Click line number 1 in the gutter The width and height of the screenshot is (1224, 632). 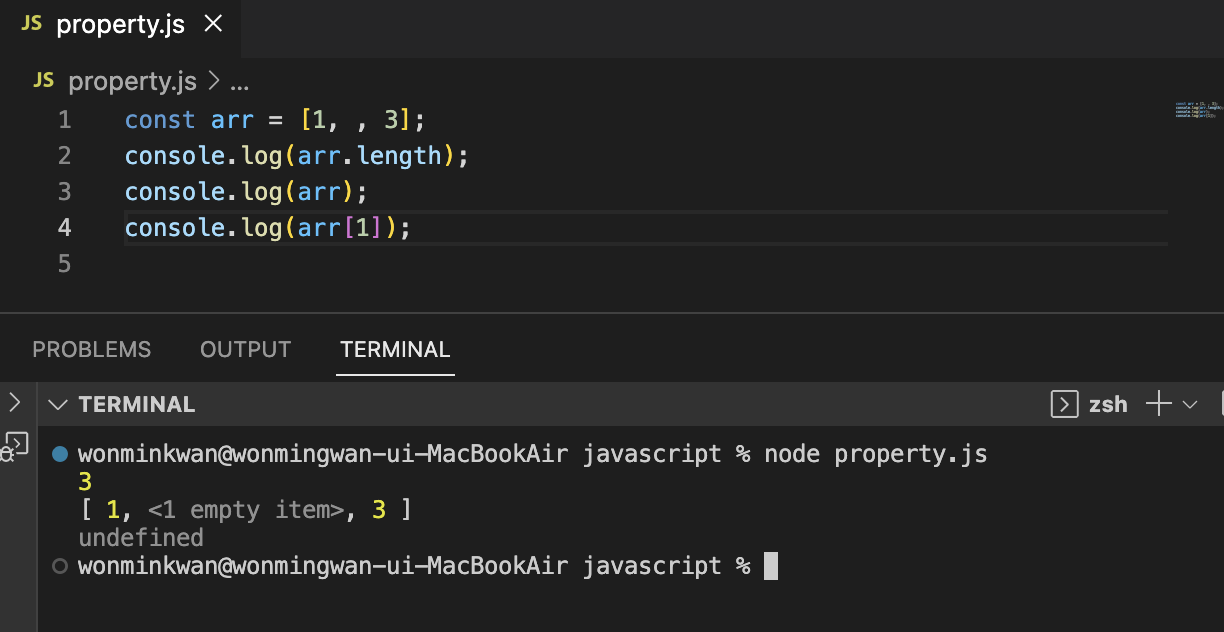65,120
